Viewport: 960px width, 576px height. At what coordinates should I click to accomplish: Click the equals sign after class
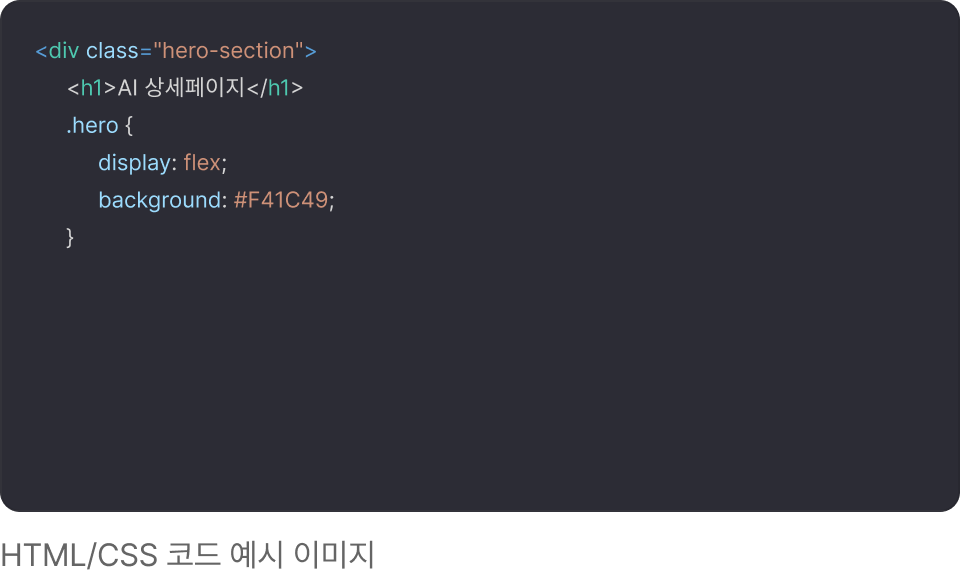click(x=146, y=50)
